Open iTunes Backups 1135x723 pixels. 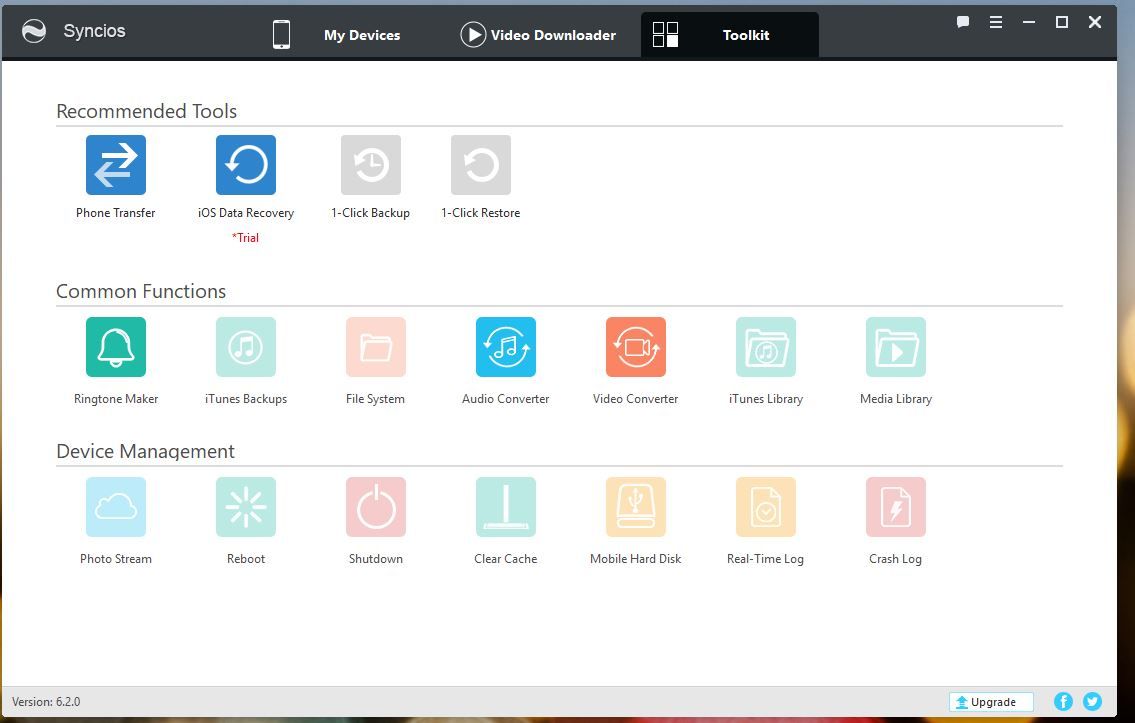(246, 347)
